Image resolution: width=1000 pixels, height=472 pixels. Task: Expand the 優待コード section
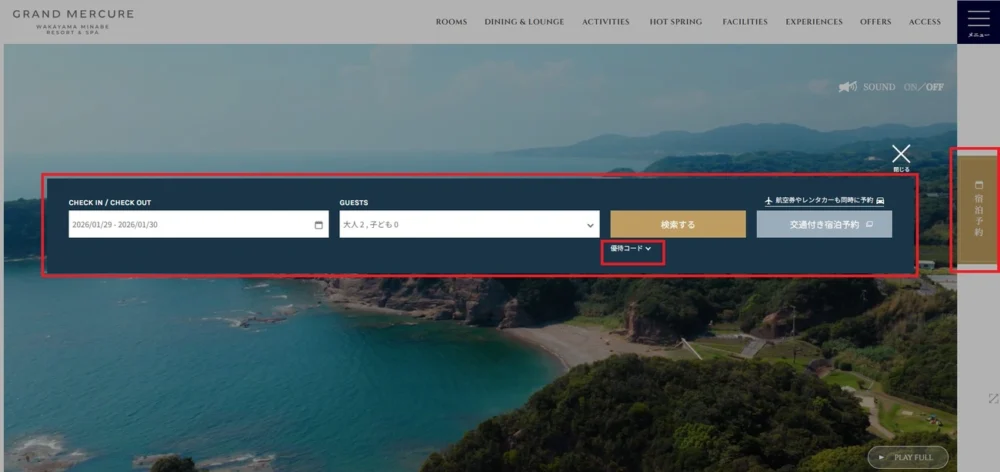pos(631,249)
